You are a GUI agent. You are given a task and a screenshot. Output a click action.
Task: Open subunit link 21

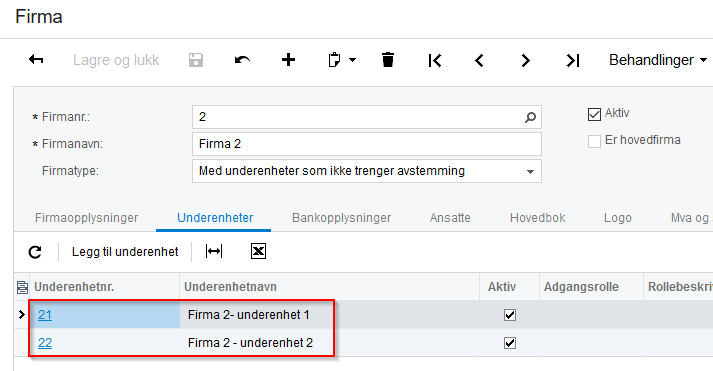coord(45,315)
